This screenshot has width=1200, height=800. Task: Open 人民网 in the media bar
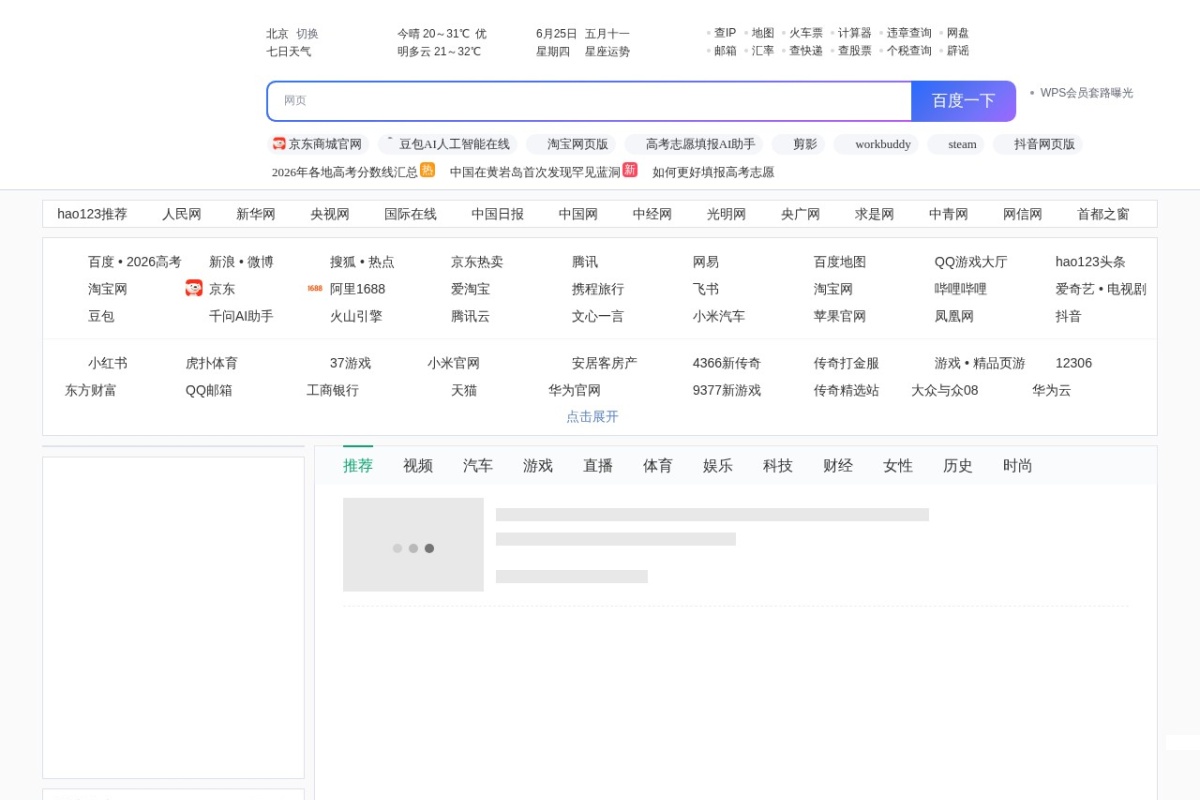click(x=182, y=214)
